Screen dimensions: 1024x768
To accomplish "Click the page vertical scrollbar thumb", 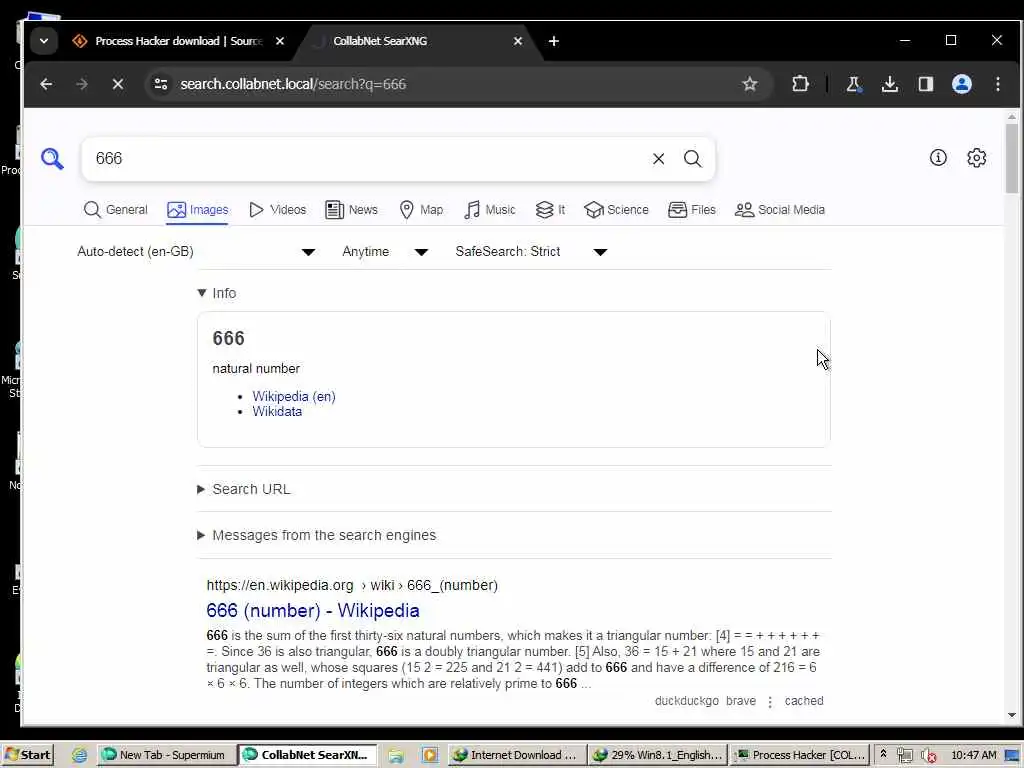I will 1012,159.
